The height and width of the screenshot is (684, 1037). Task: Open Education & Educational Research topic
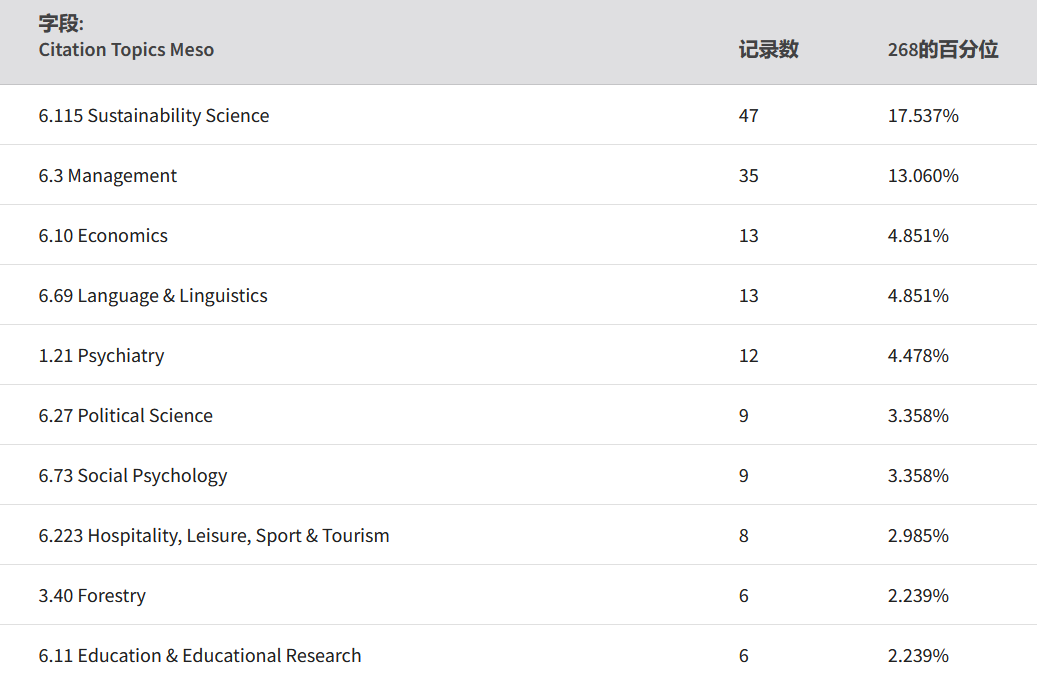click(x=200, y=656)
